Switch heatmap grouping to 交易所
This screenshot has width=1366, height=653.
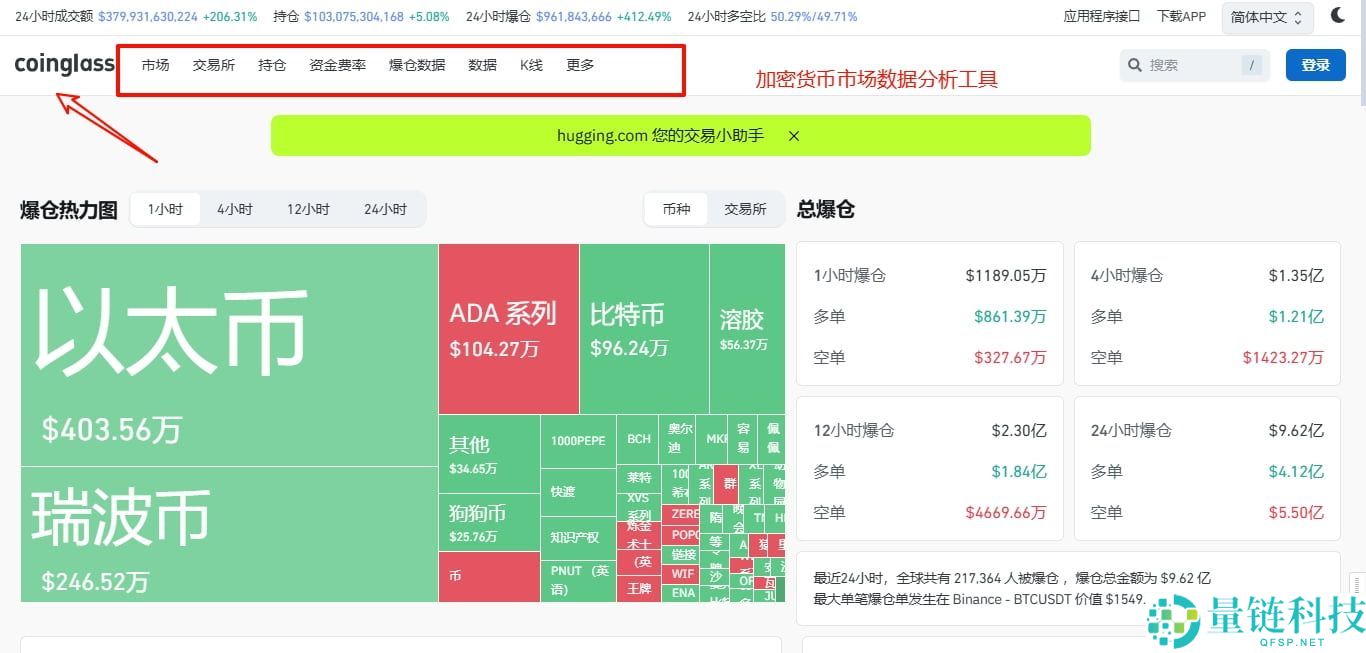(x=744, y=209)
